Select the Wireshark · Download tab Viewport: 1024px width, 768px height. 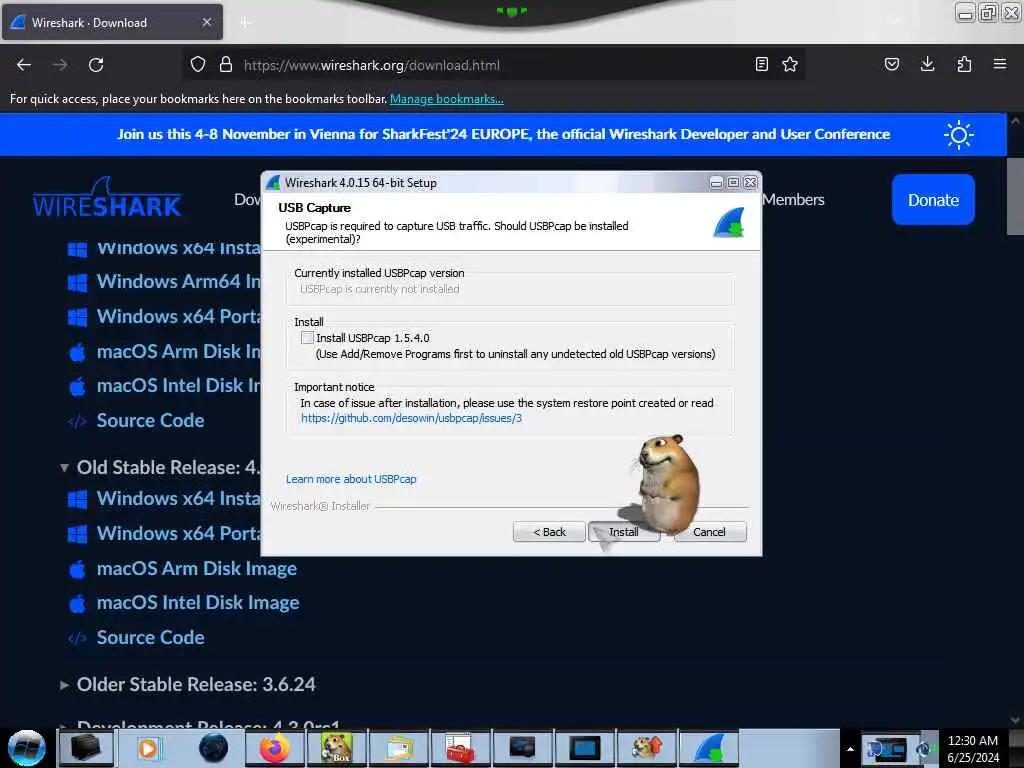pos(112,22)
